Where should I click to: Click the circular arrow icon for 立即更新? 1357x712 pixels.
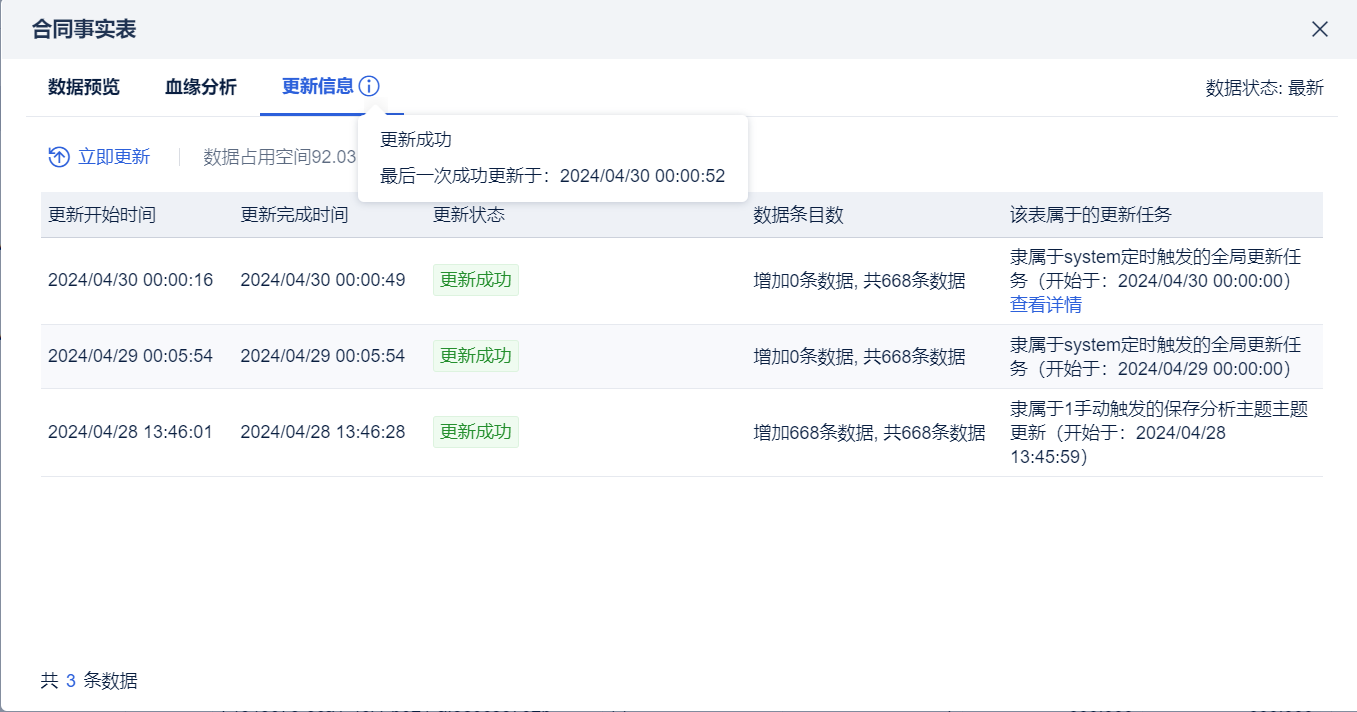[59, 157]
